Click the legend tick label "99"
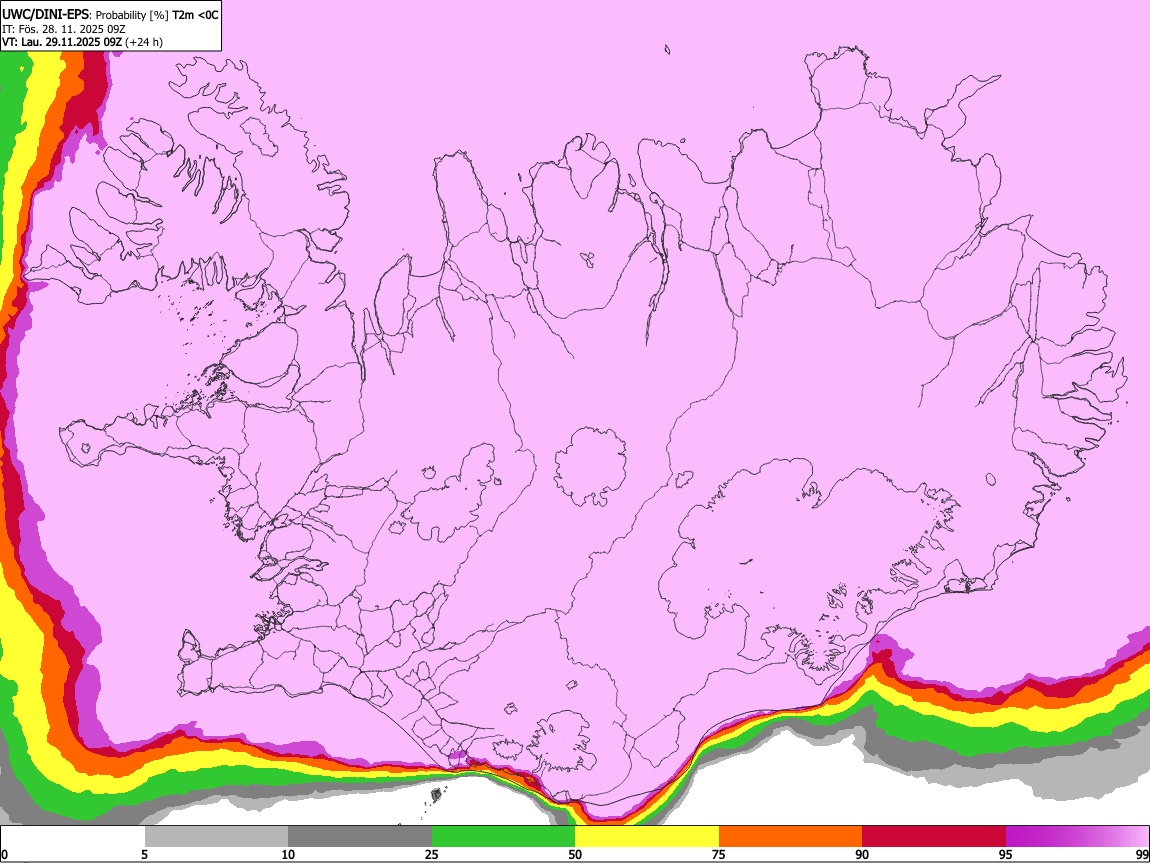 1141,854
